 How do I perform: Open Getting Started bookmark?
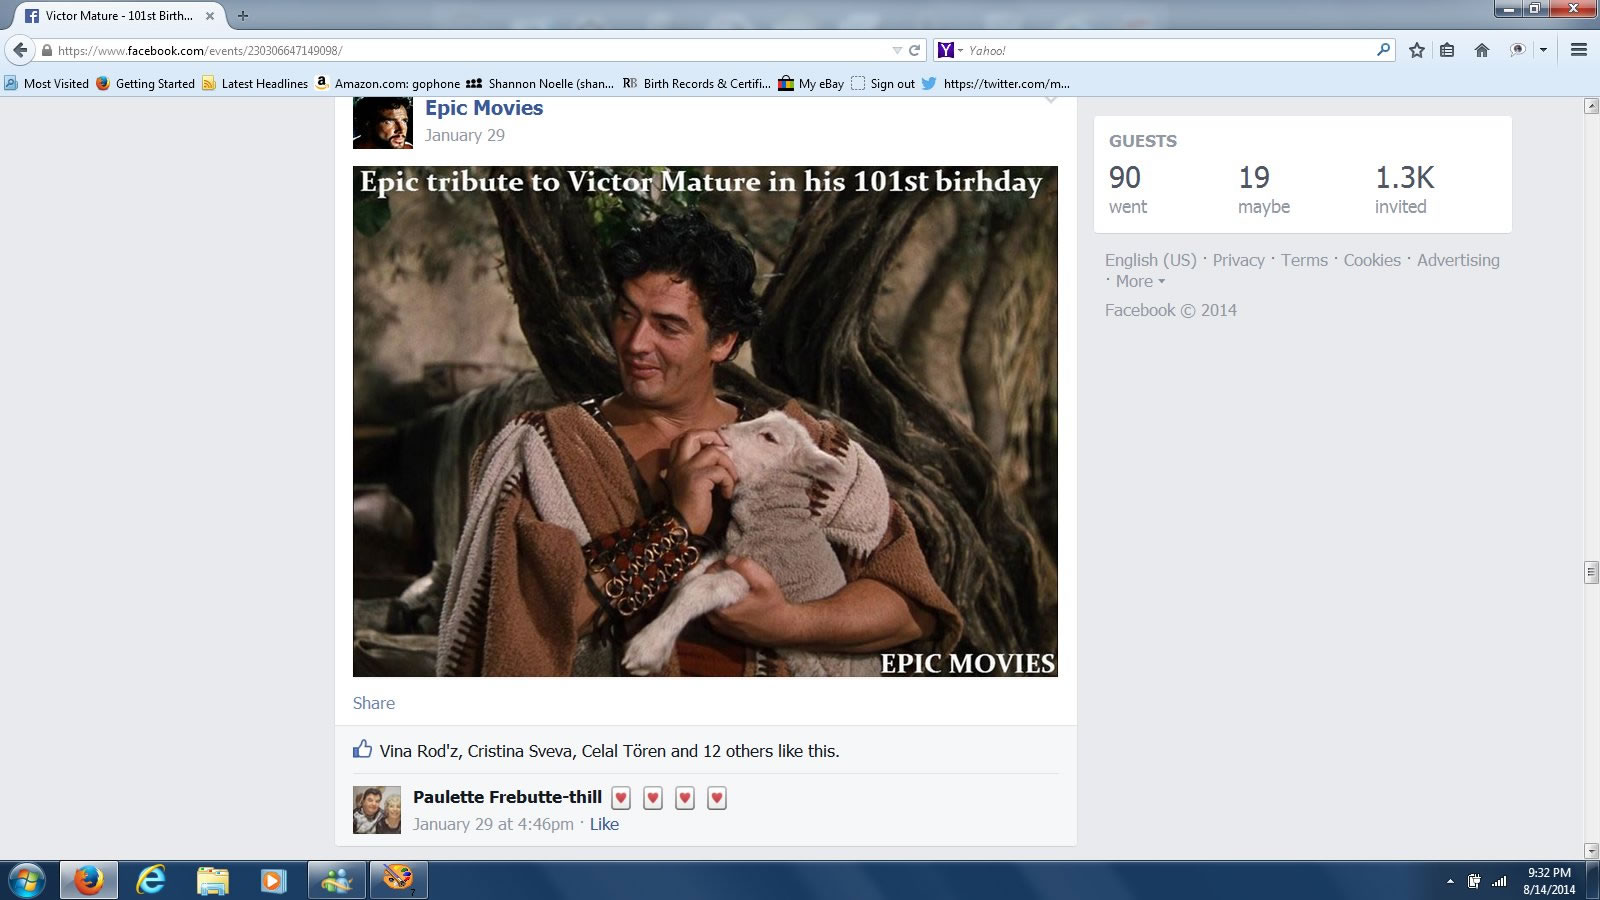point(145,84)
